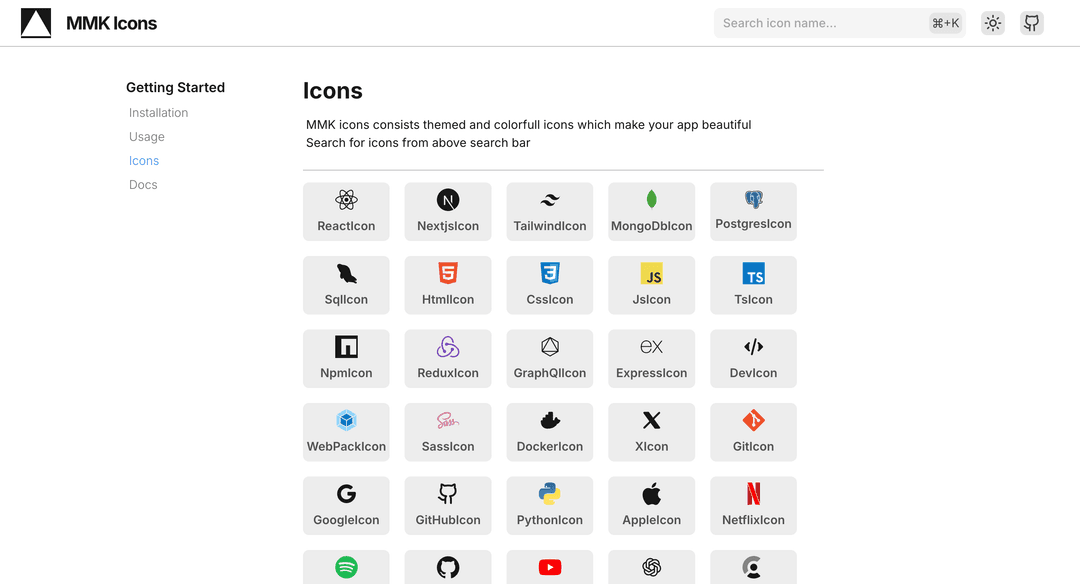Select the Spotify icon at the bottom
The image size is (1080, 584).
[x=346, y=568]
